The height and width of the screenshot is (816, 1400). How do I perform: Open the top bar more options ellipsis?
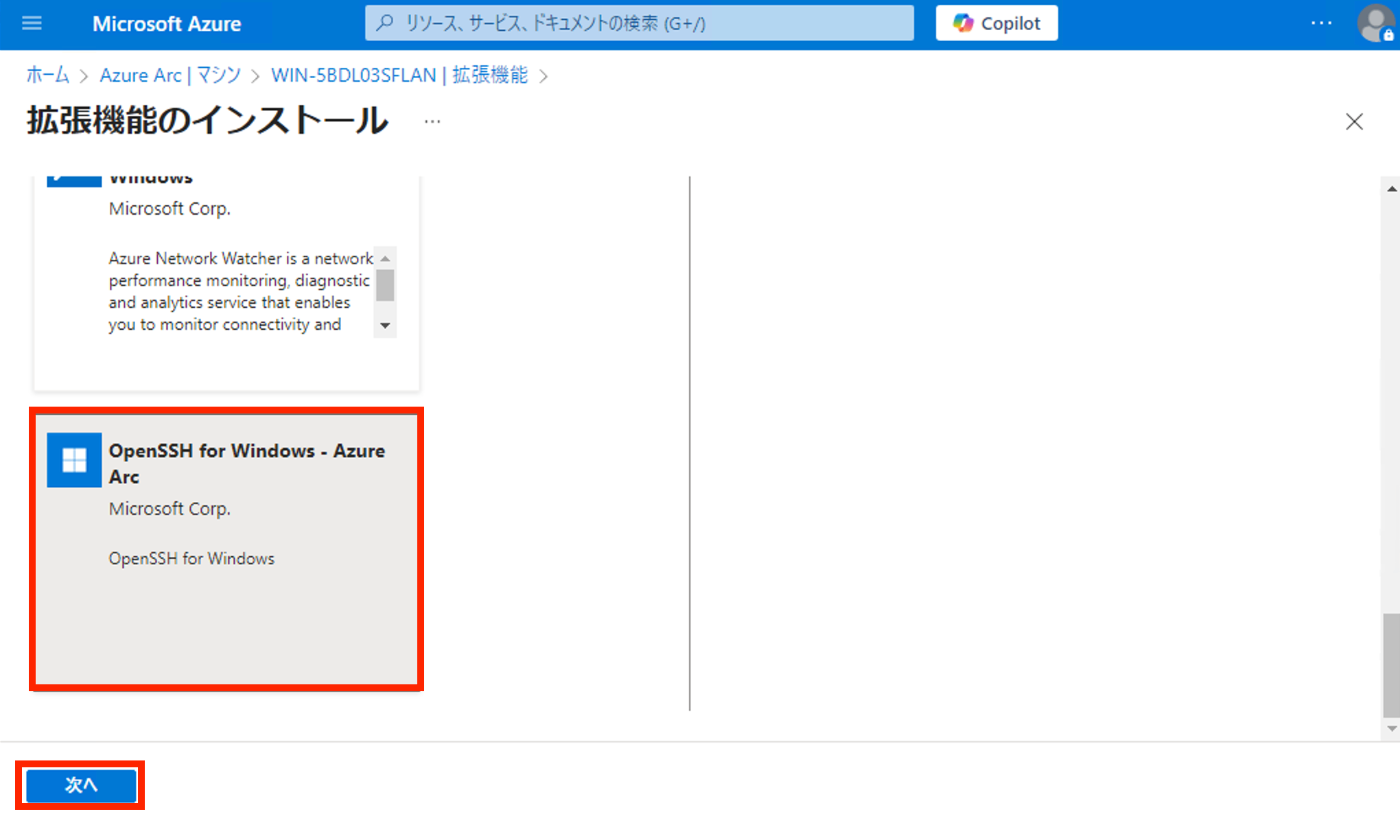click(1322, 23)
